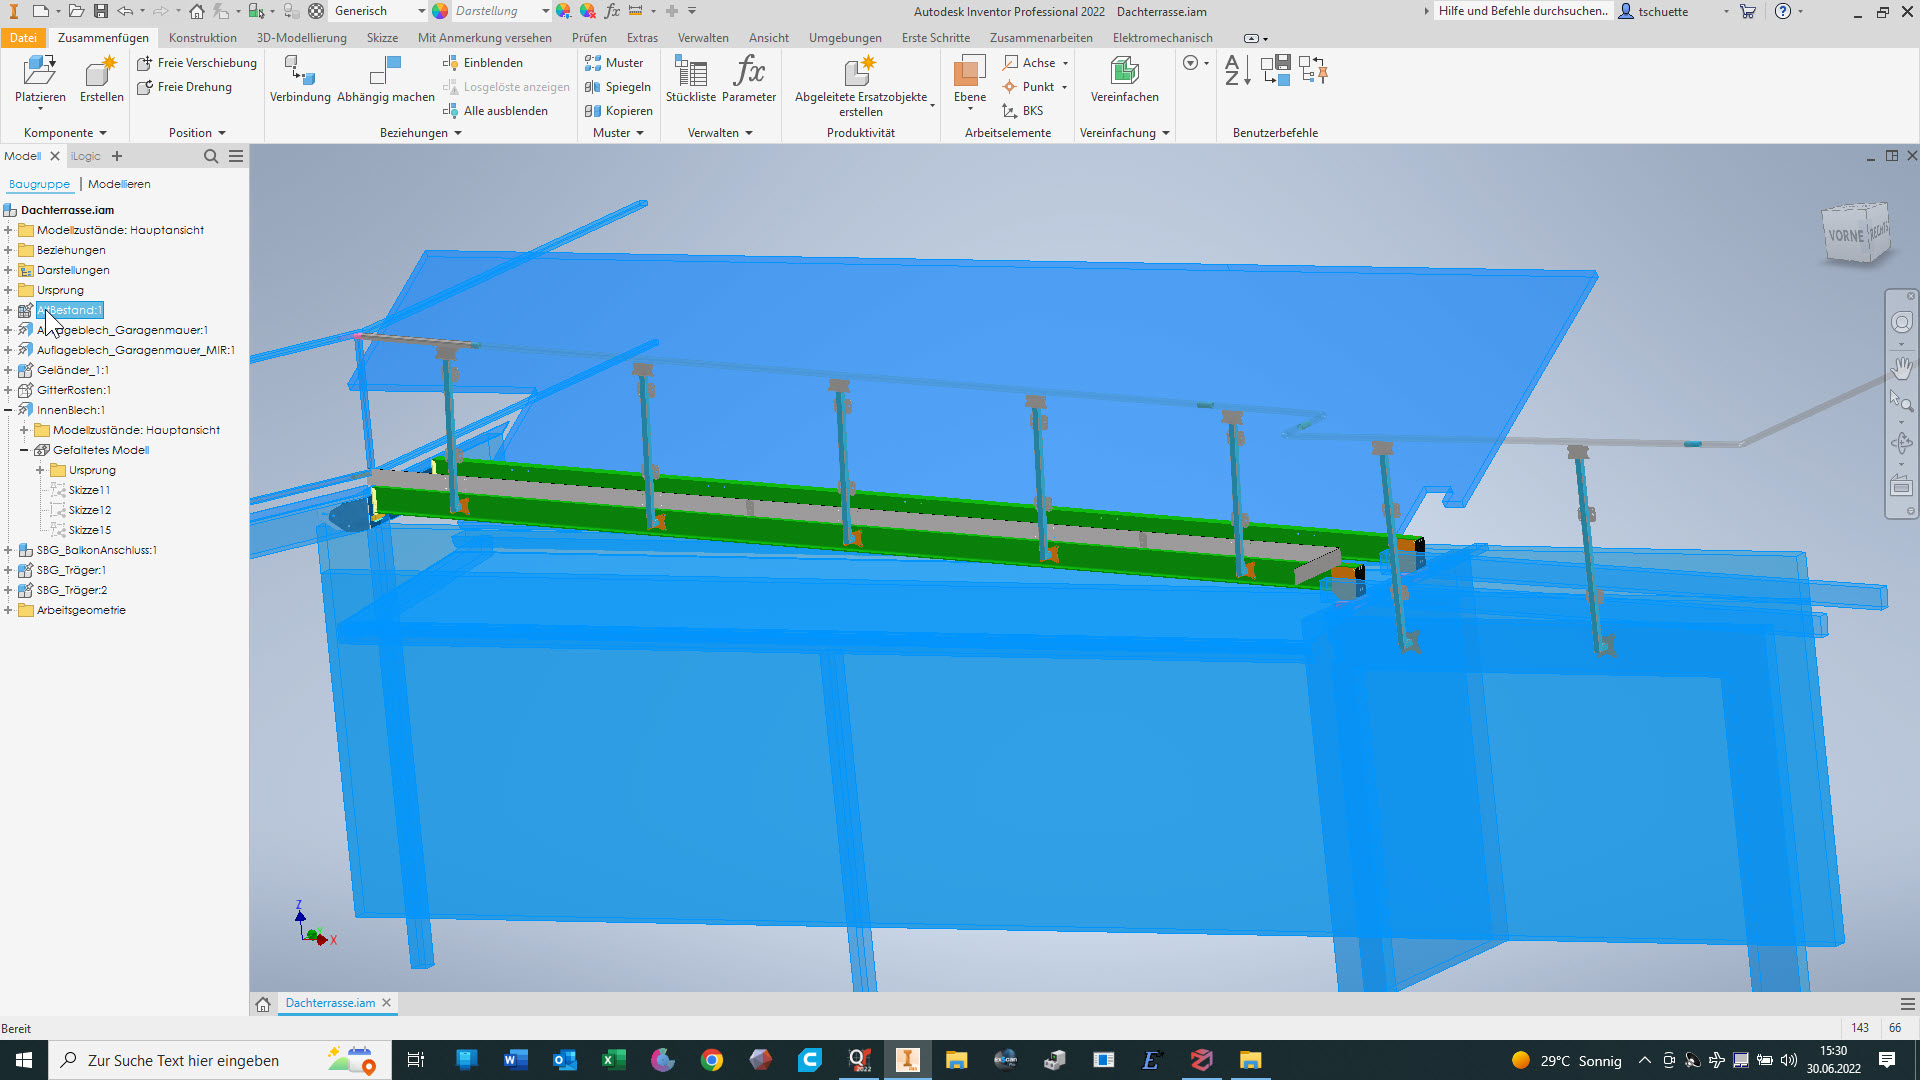1920x1080 pixels.
Task: Click the Ebene work plane icon
Action: click(x=969, y=71)
